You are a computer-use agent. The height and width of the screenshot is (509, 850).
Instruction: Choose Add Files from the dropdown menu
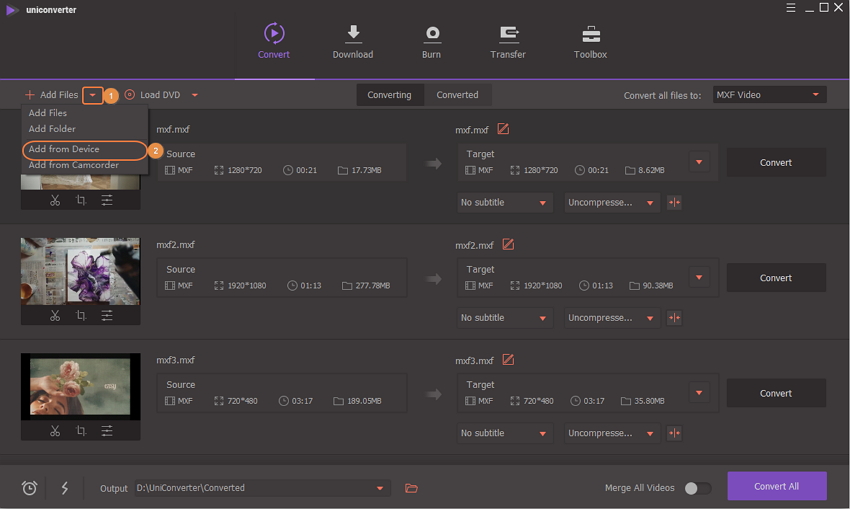[48, 113]
